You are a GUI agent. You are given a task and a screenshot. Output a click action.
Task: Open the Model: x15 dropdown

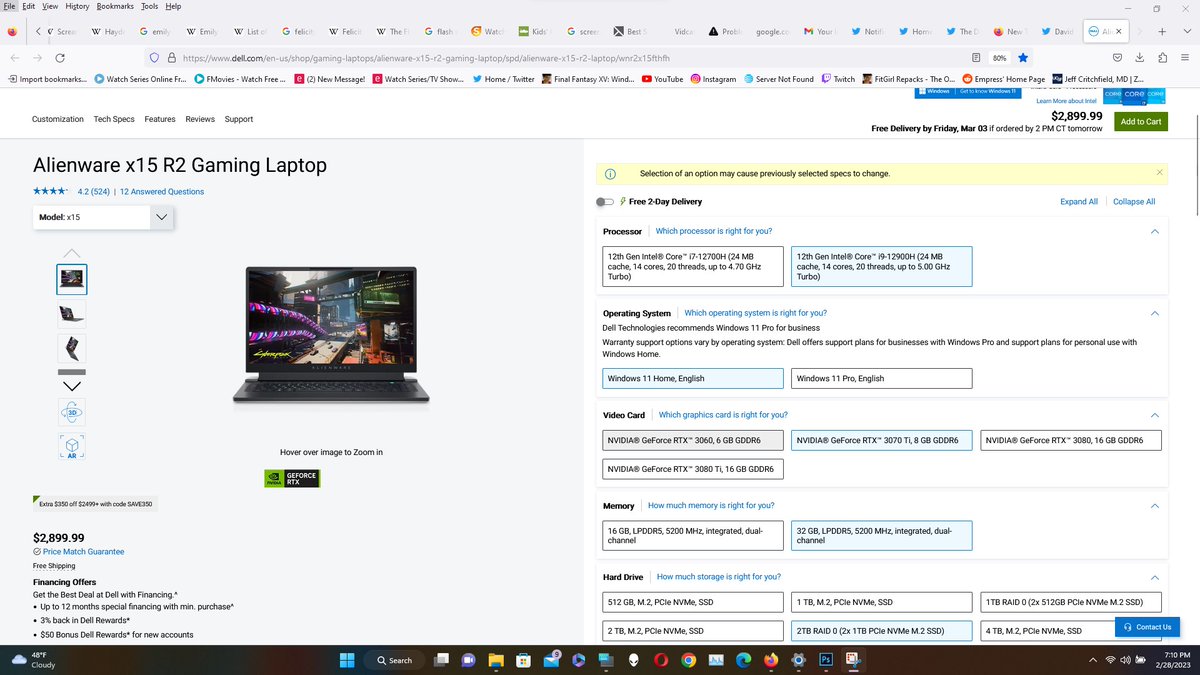[x=103, y=217]
